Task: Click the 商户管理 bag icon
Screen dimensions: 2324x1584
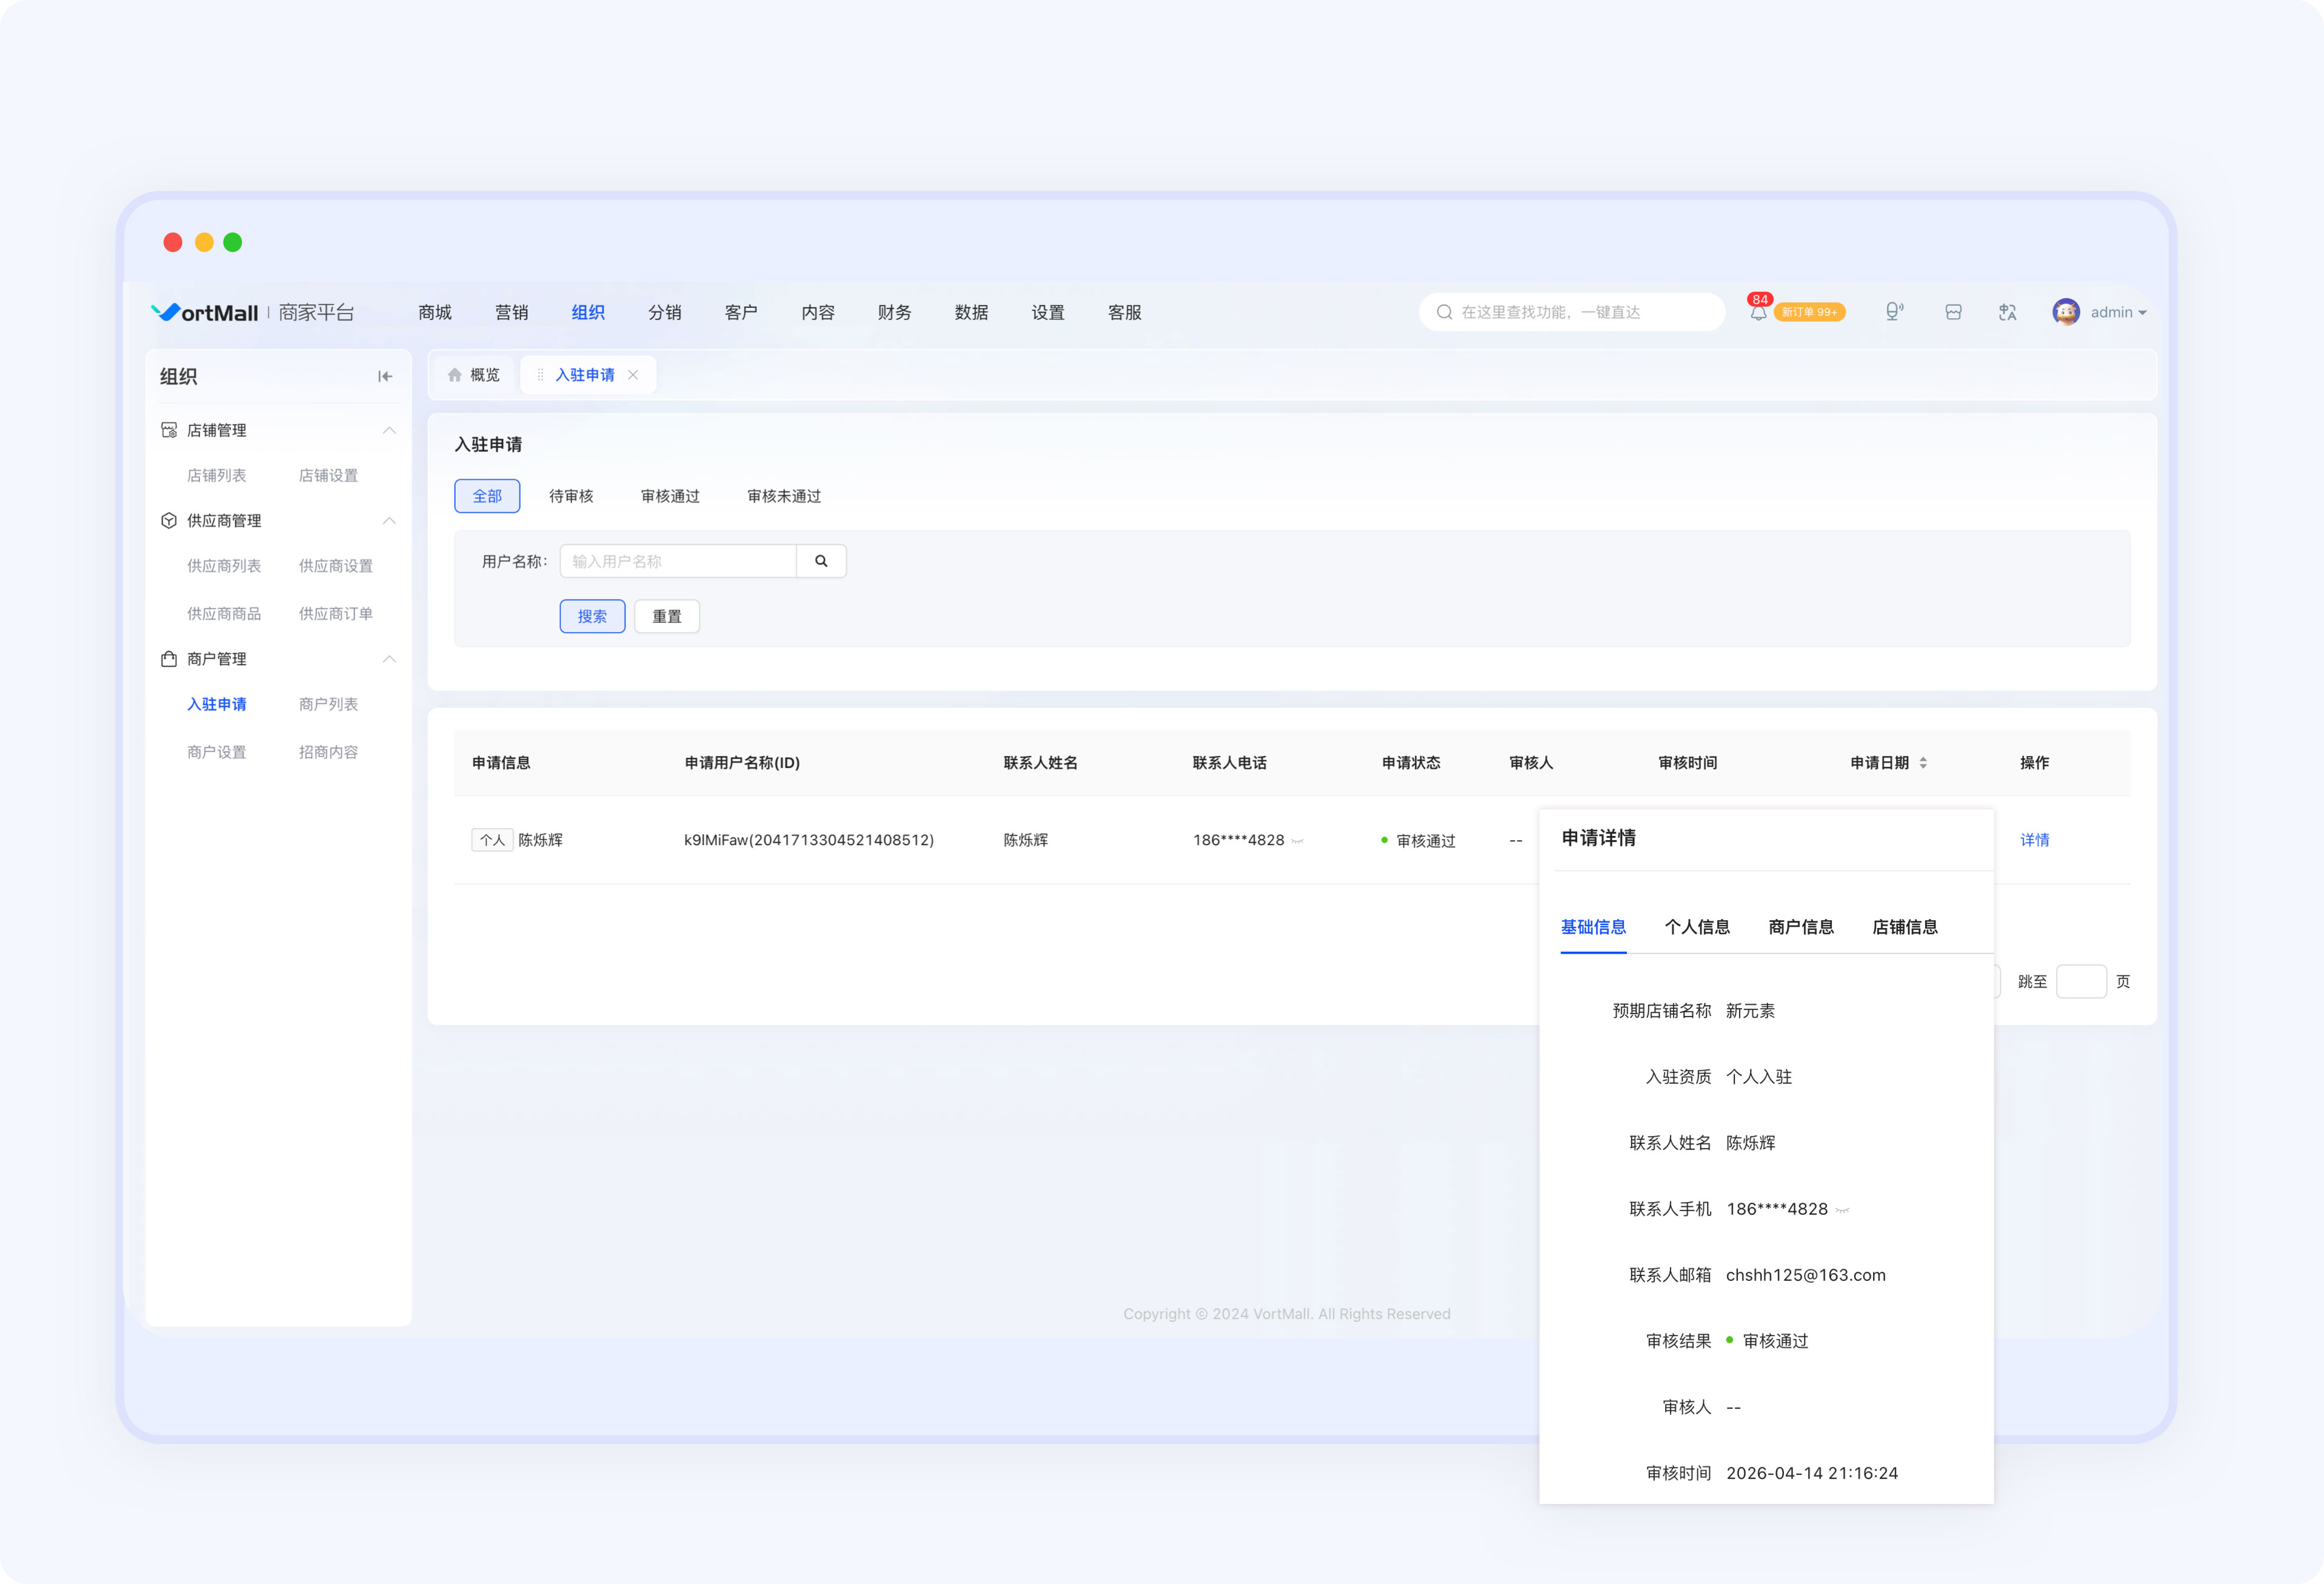Action: click(169, 659)
